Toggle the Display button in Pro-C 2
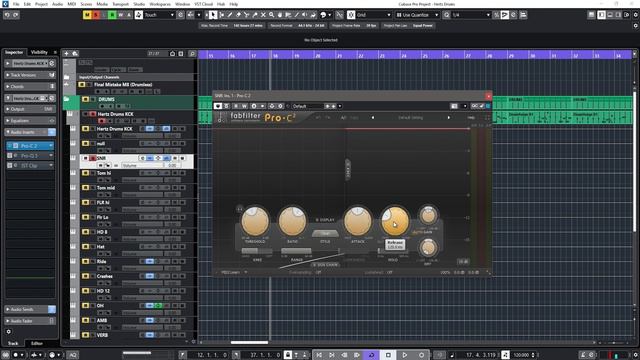This screenshot has width=640, height=360. click(325, 220)
